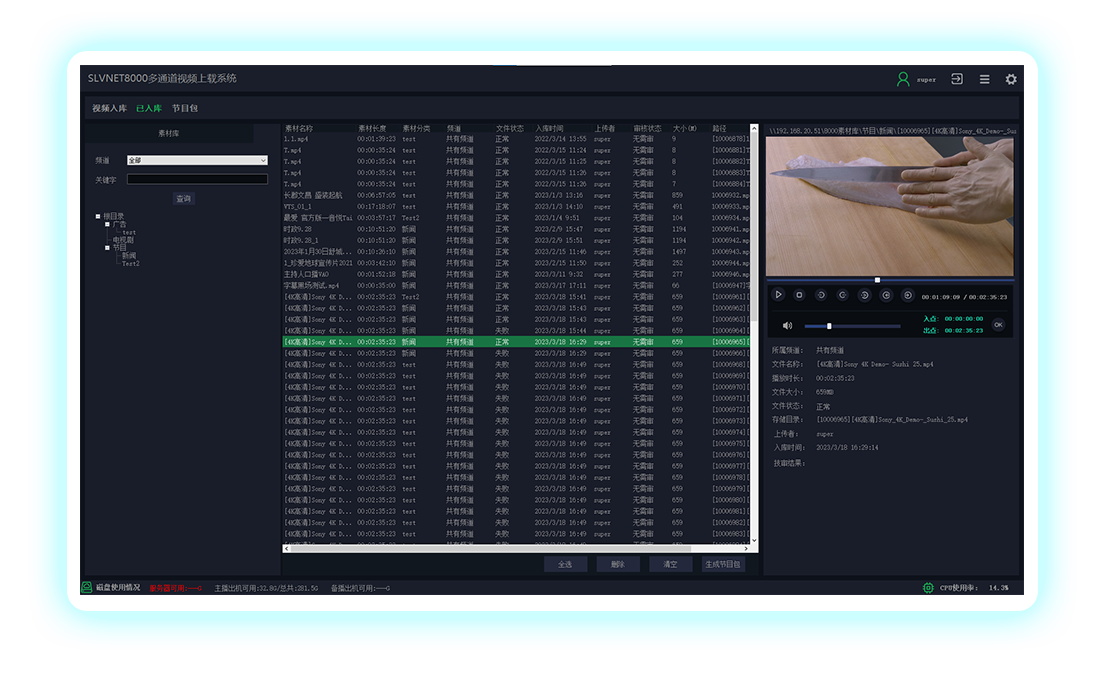This screenshot has width=1110, height=687.
Task: Click the play button in video preview
Action: [x=779, y=295]
